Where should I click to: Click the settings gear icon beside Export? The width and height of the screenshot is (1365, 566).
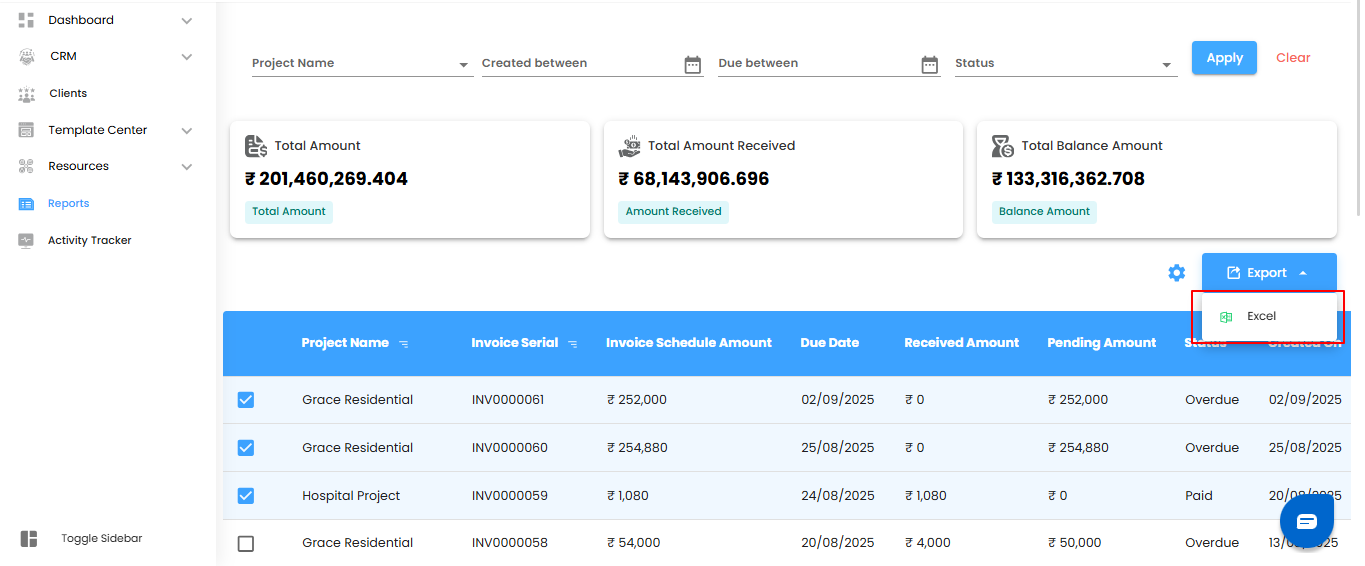[1176, 273]
